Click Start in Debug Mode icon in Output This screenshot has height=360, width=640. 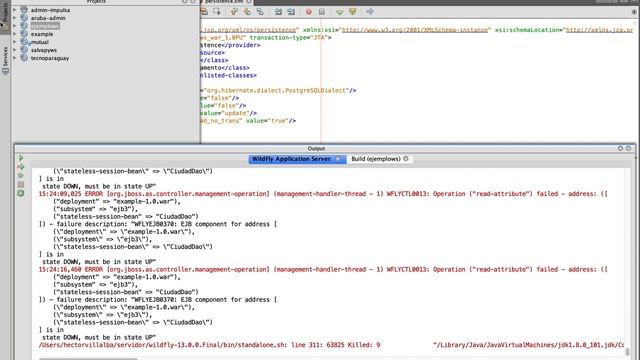tap(21, 167)
